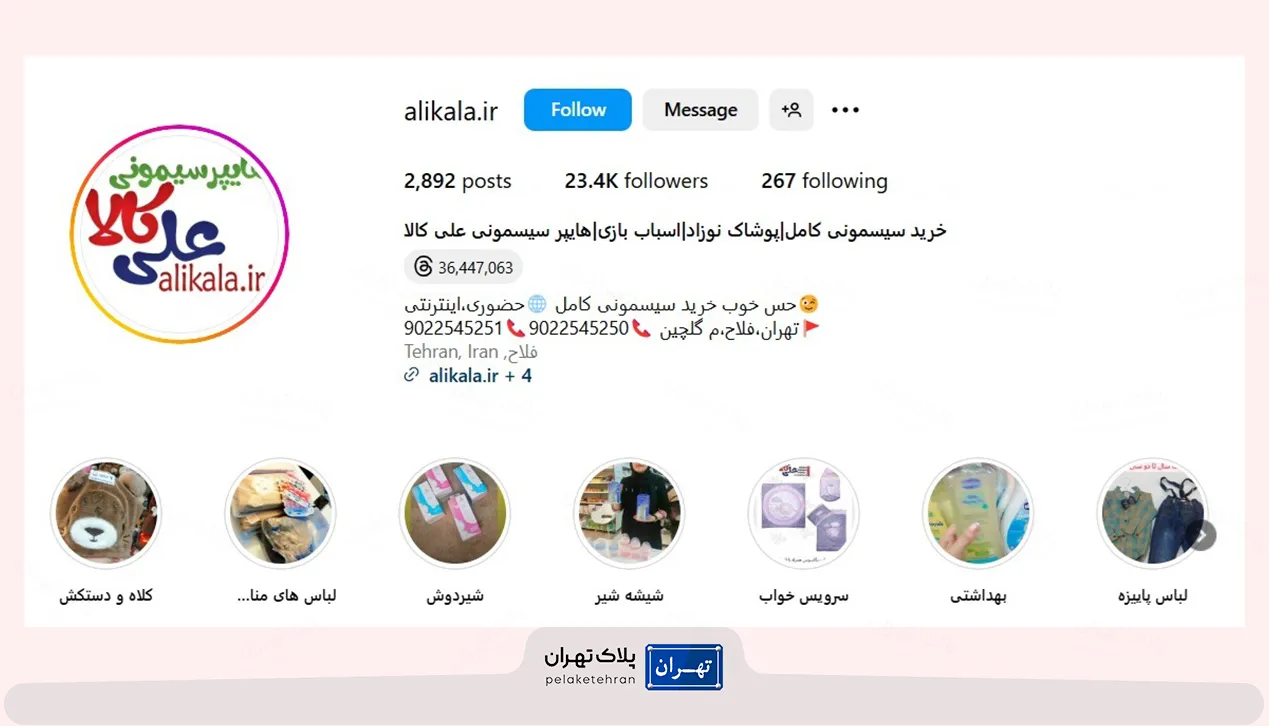This screenshot has height=726, width=1269.
Task: Open the شیشه شیر highlight
Action: point(629,514)
